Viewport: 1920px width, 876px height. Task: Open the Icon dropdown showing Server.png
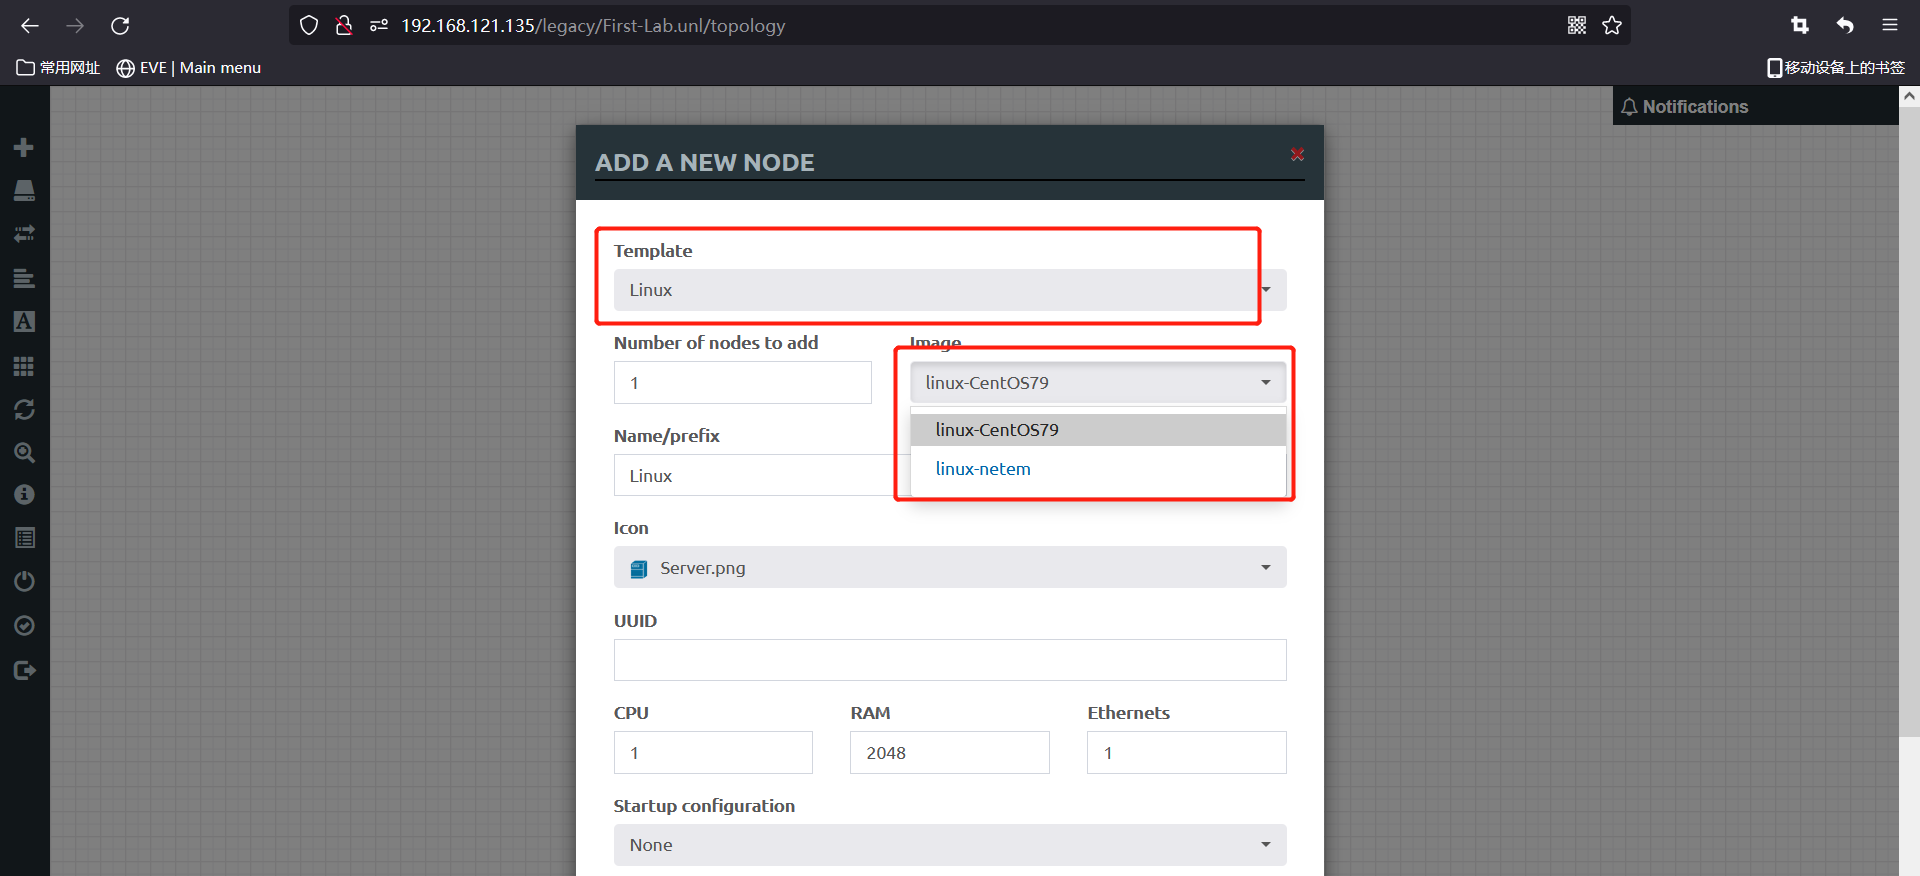[x=949, y=568]
